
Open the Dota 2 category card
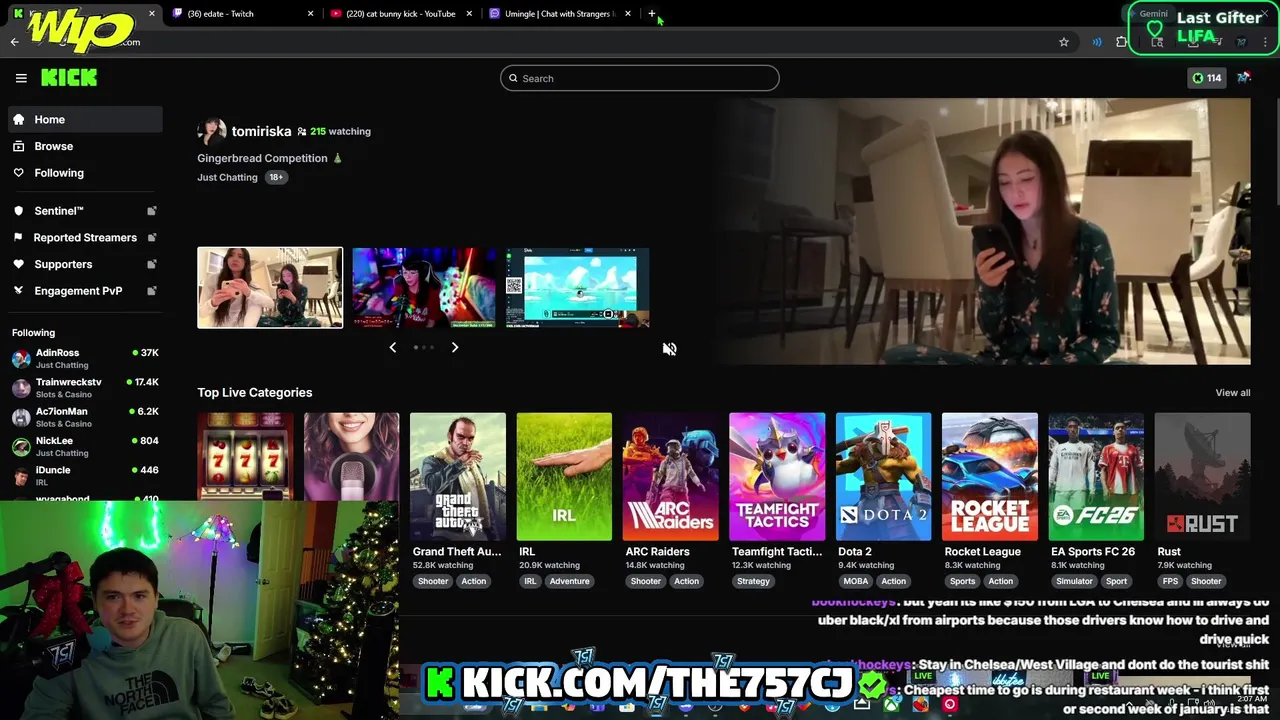click(x=883, y=477)
